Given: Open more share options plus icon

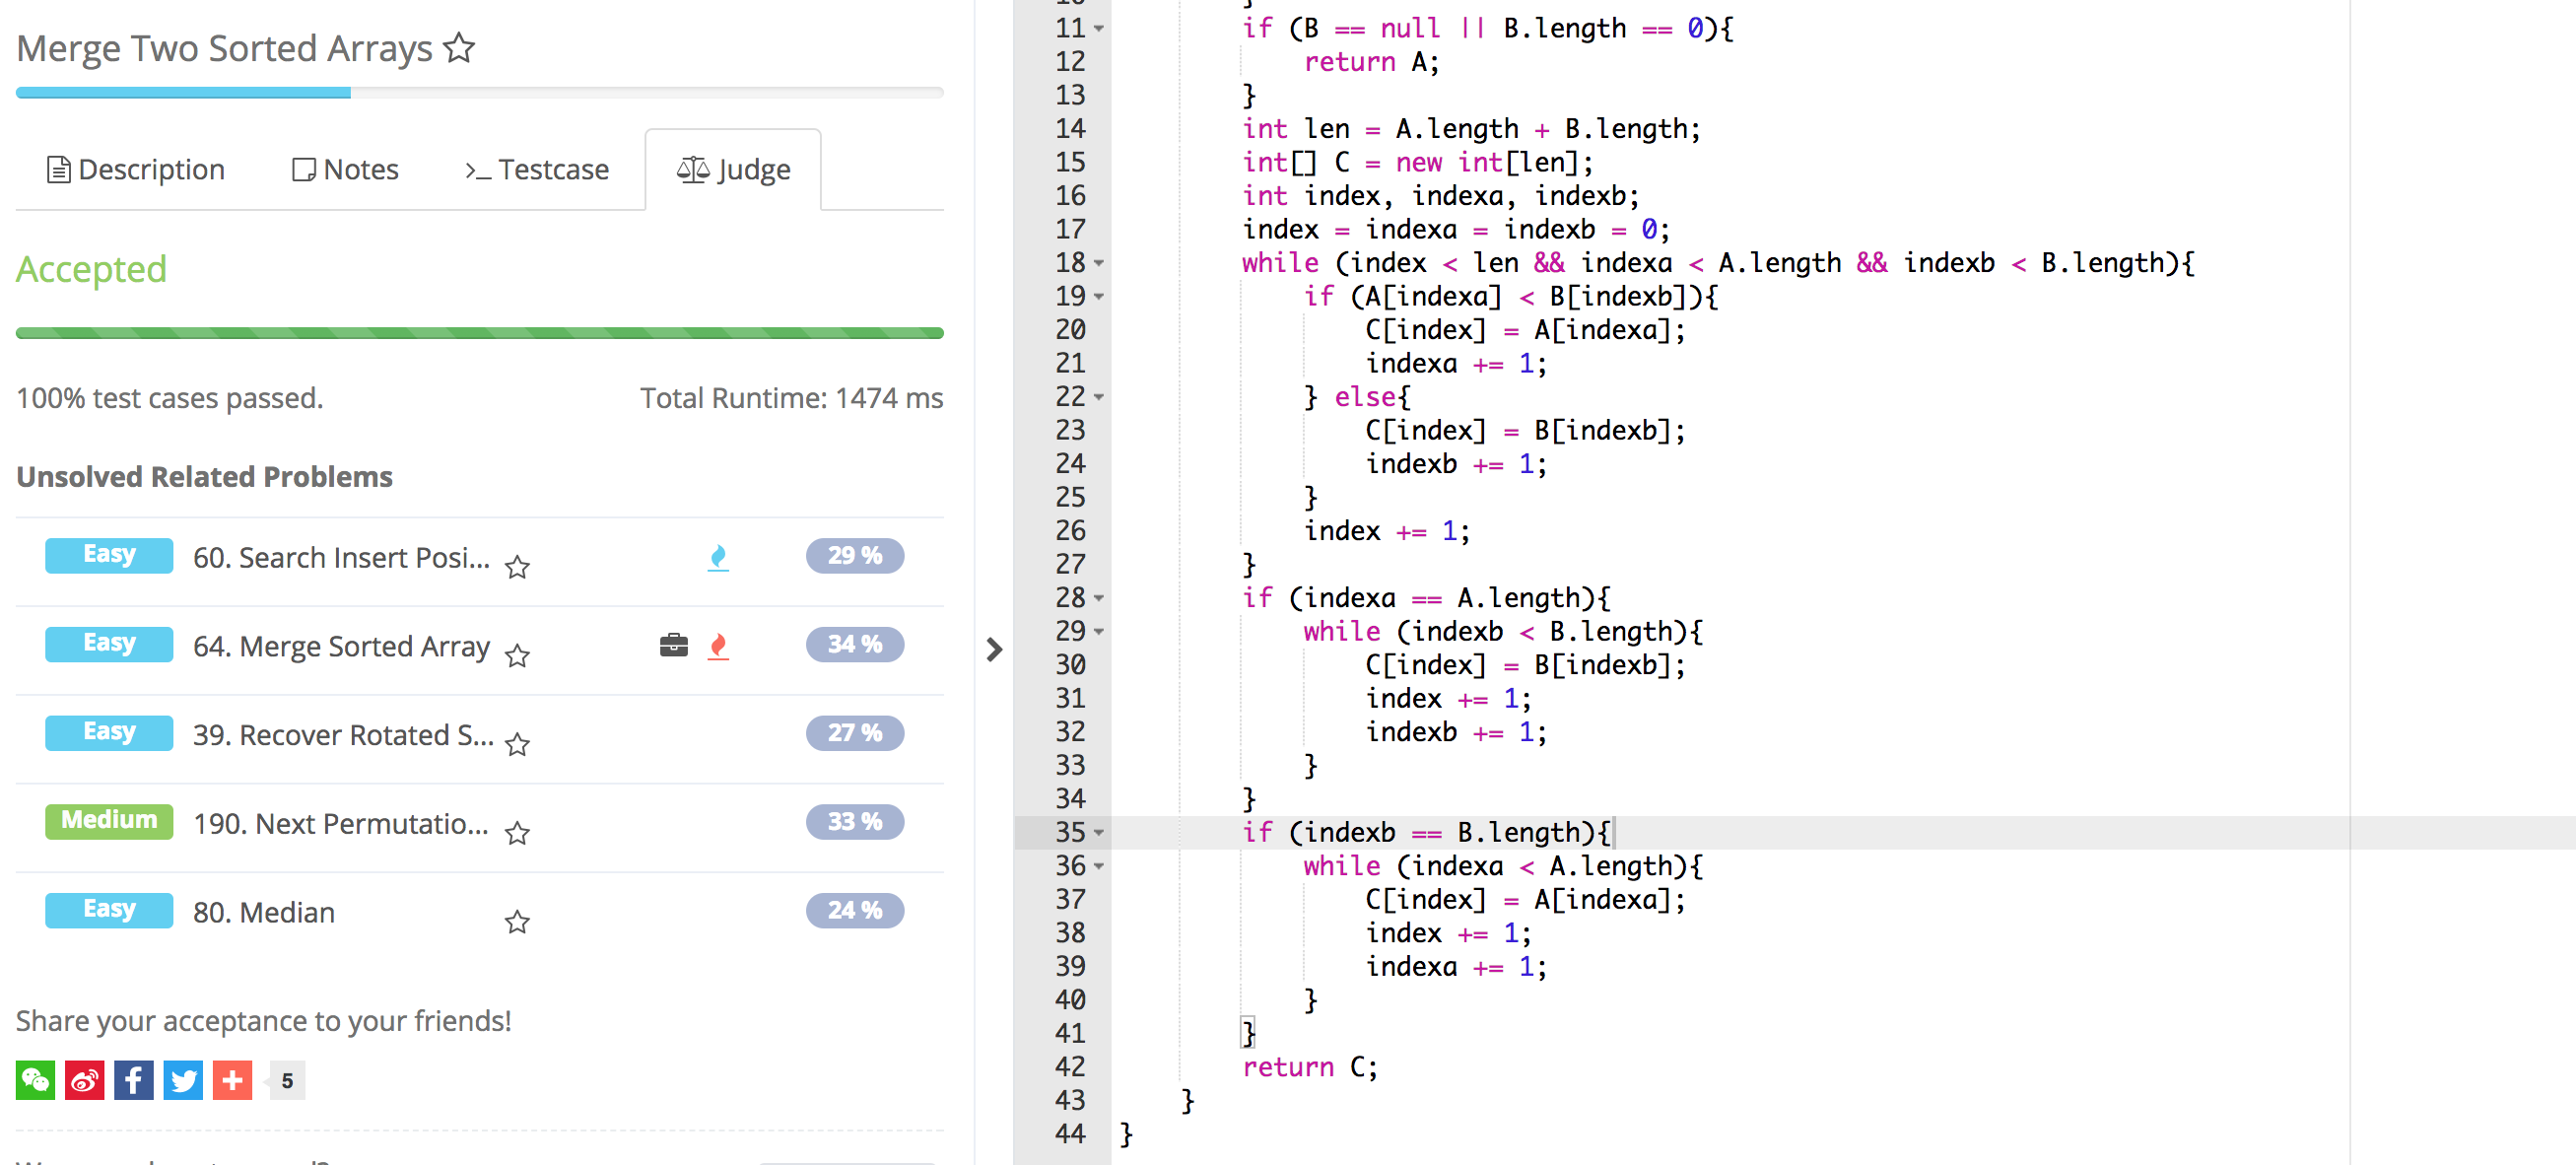Looking at the screenshot, I should (232, 1080).
